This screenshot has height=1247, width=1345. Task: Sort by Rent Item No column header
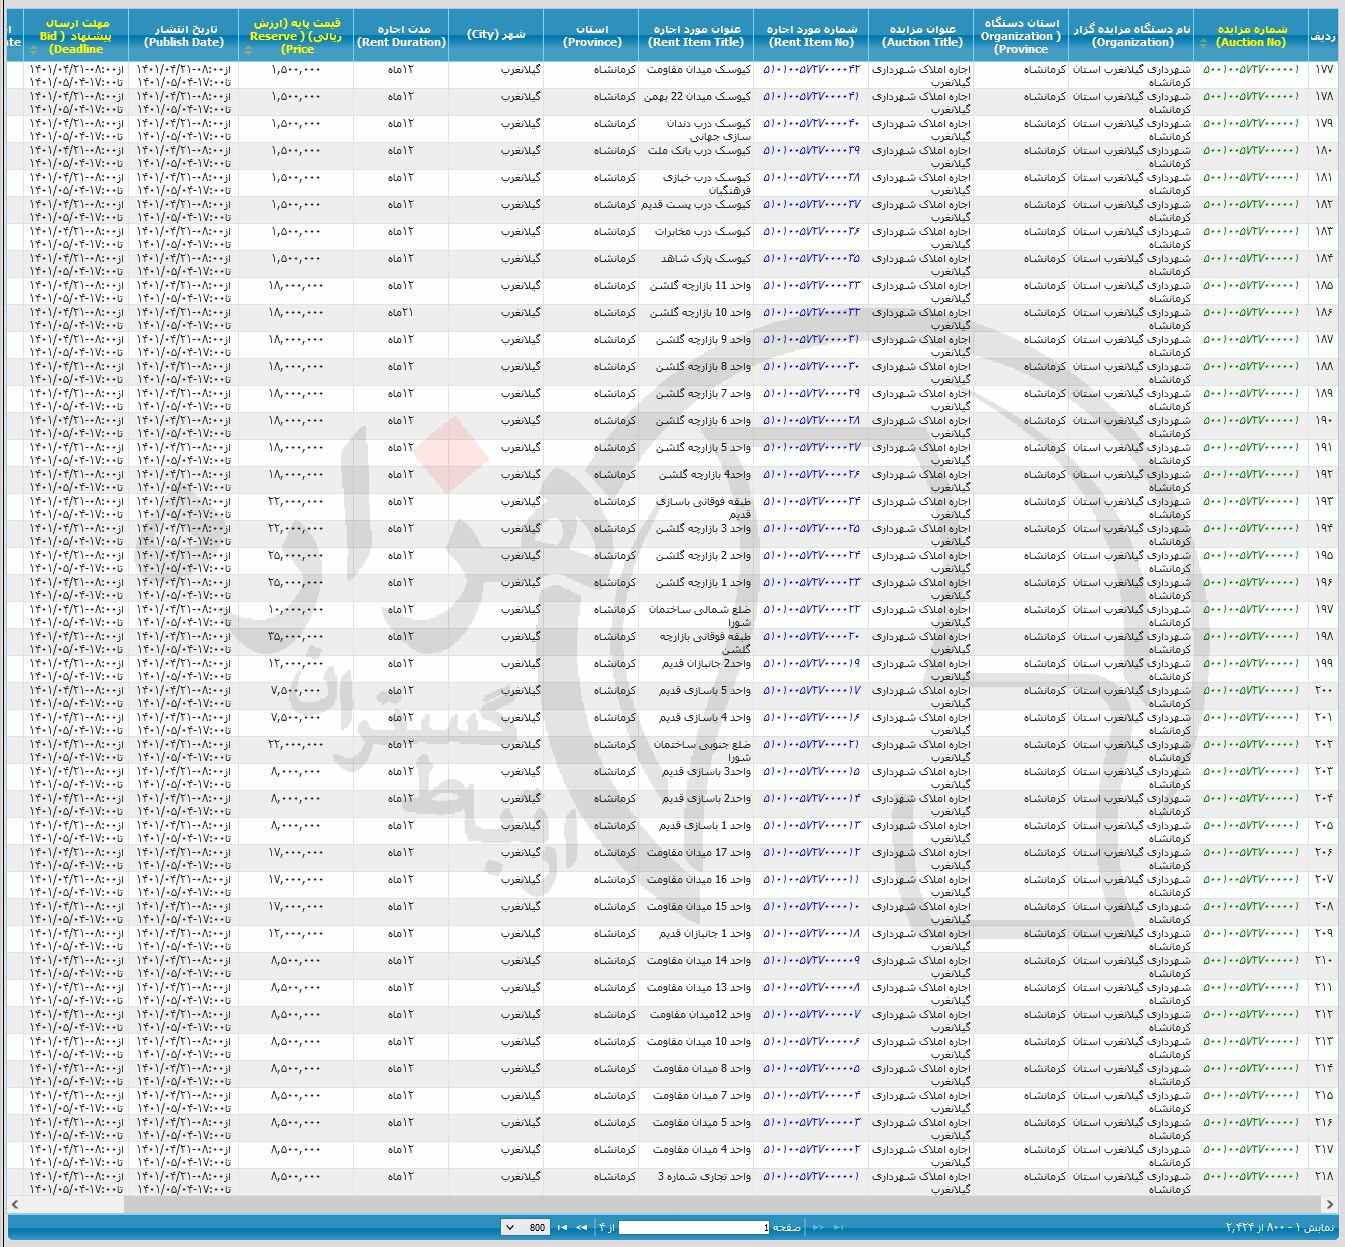pyautogui.click(x=811, y=36)
